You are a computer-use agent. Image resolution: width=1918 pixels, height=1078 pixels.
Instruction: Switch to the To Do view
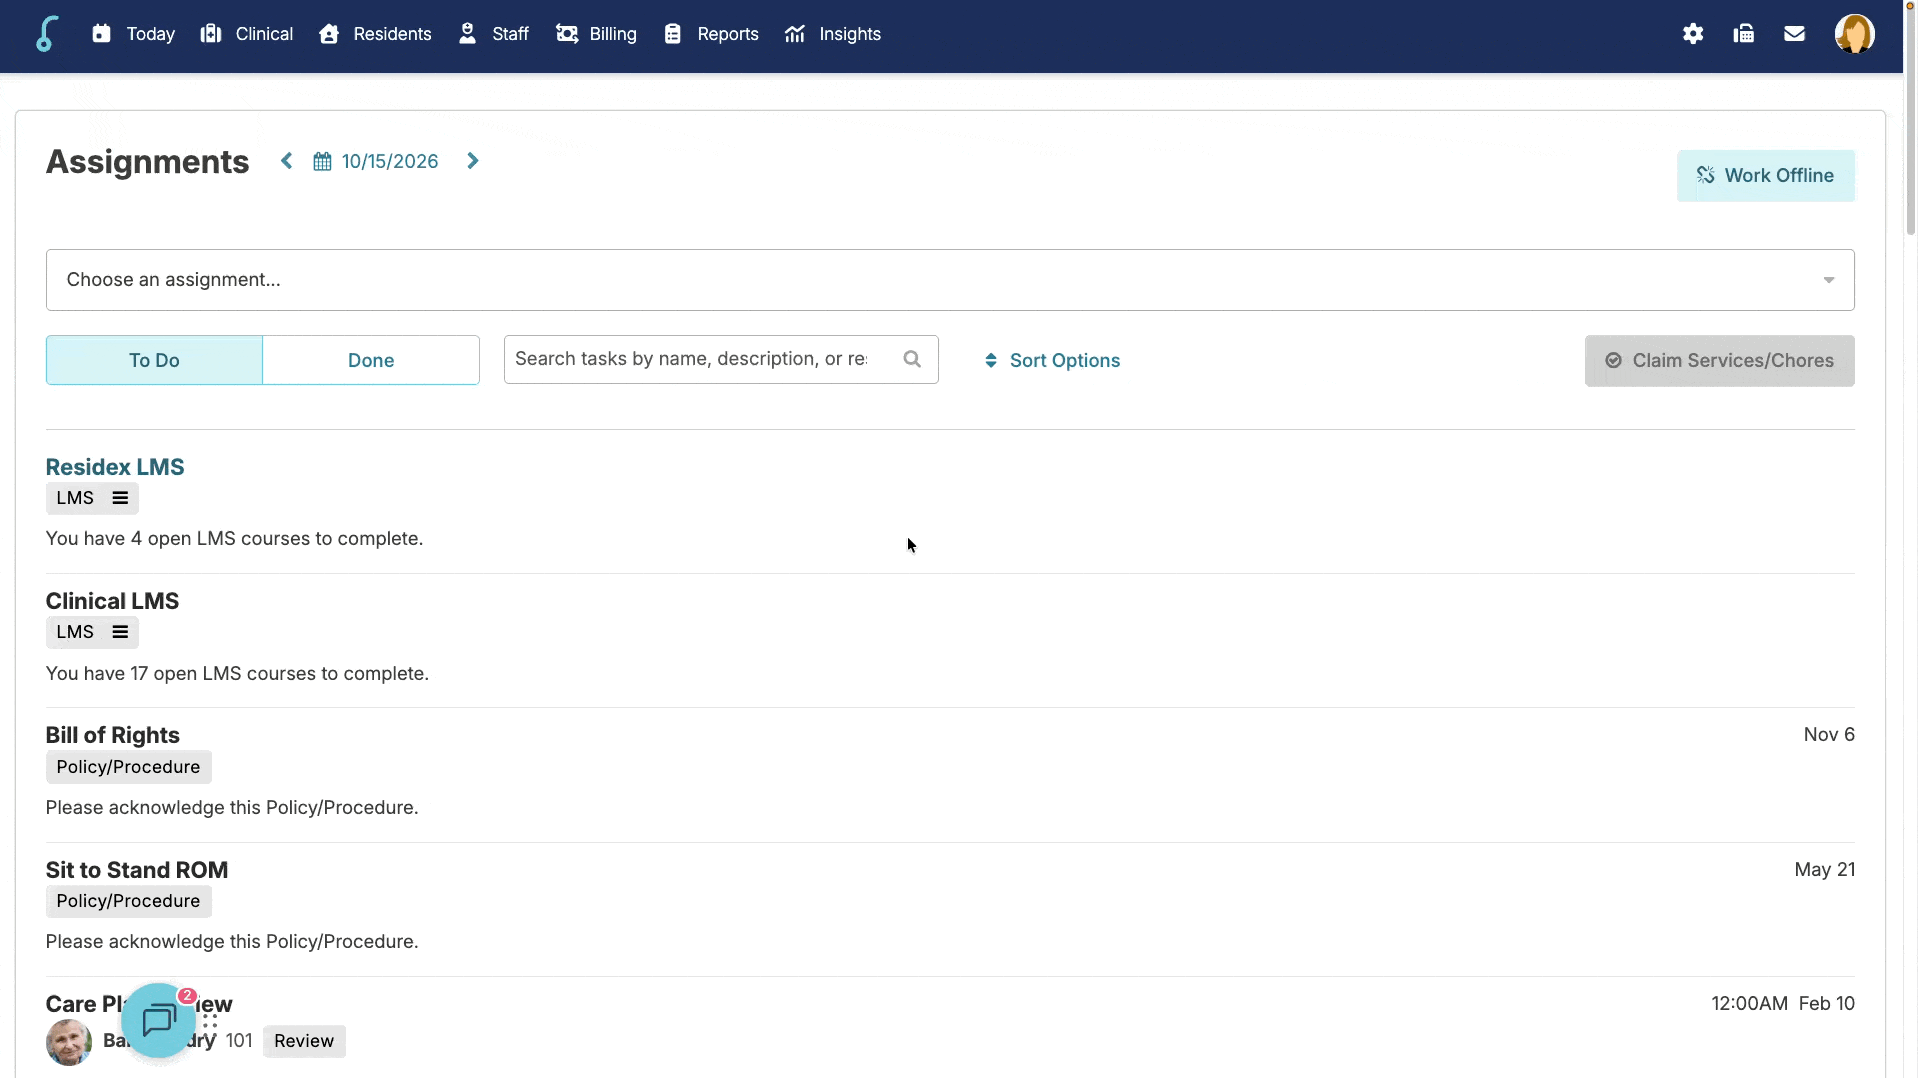(154, 360)
